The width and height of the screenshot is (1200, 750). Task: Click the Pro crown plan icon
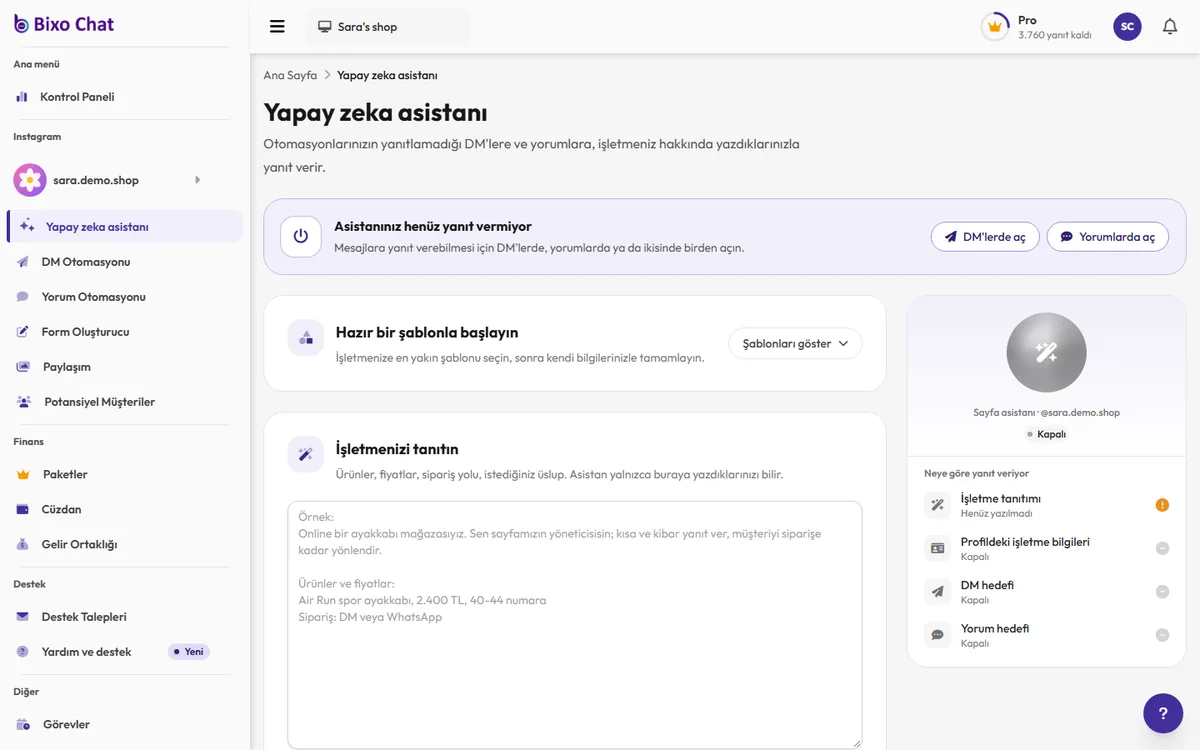tap(994, 27)
